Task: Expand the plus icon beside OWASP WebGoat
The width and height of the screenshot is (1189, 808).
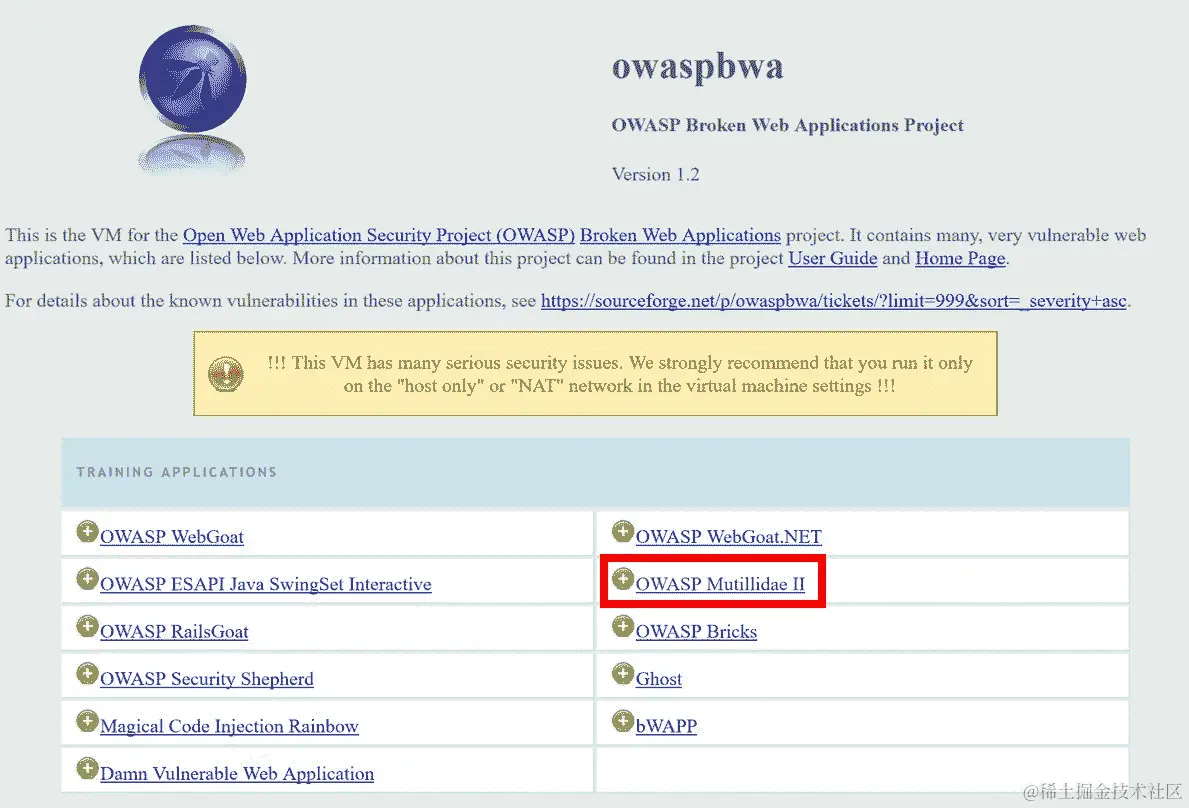Action: (87, 531)
